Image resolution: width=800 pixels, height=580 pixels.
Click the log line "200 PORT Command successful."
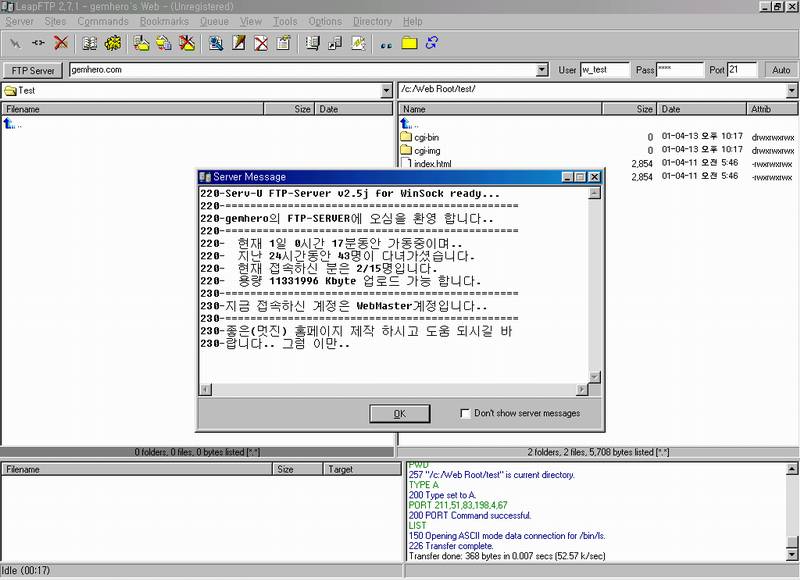469,515
